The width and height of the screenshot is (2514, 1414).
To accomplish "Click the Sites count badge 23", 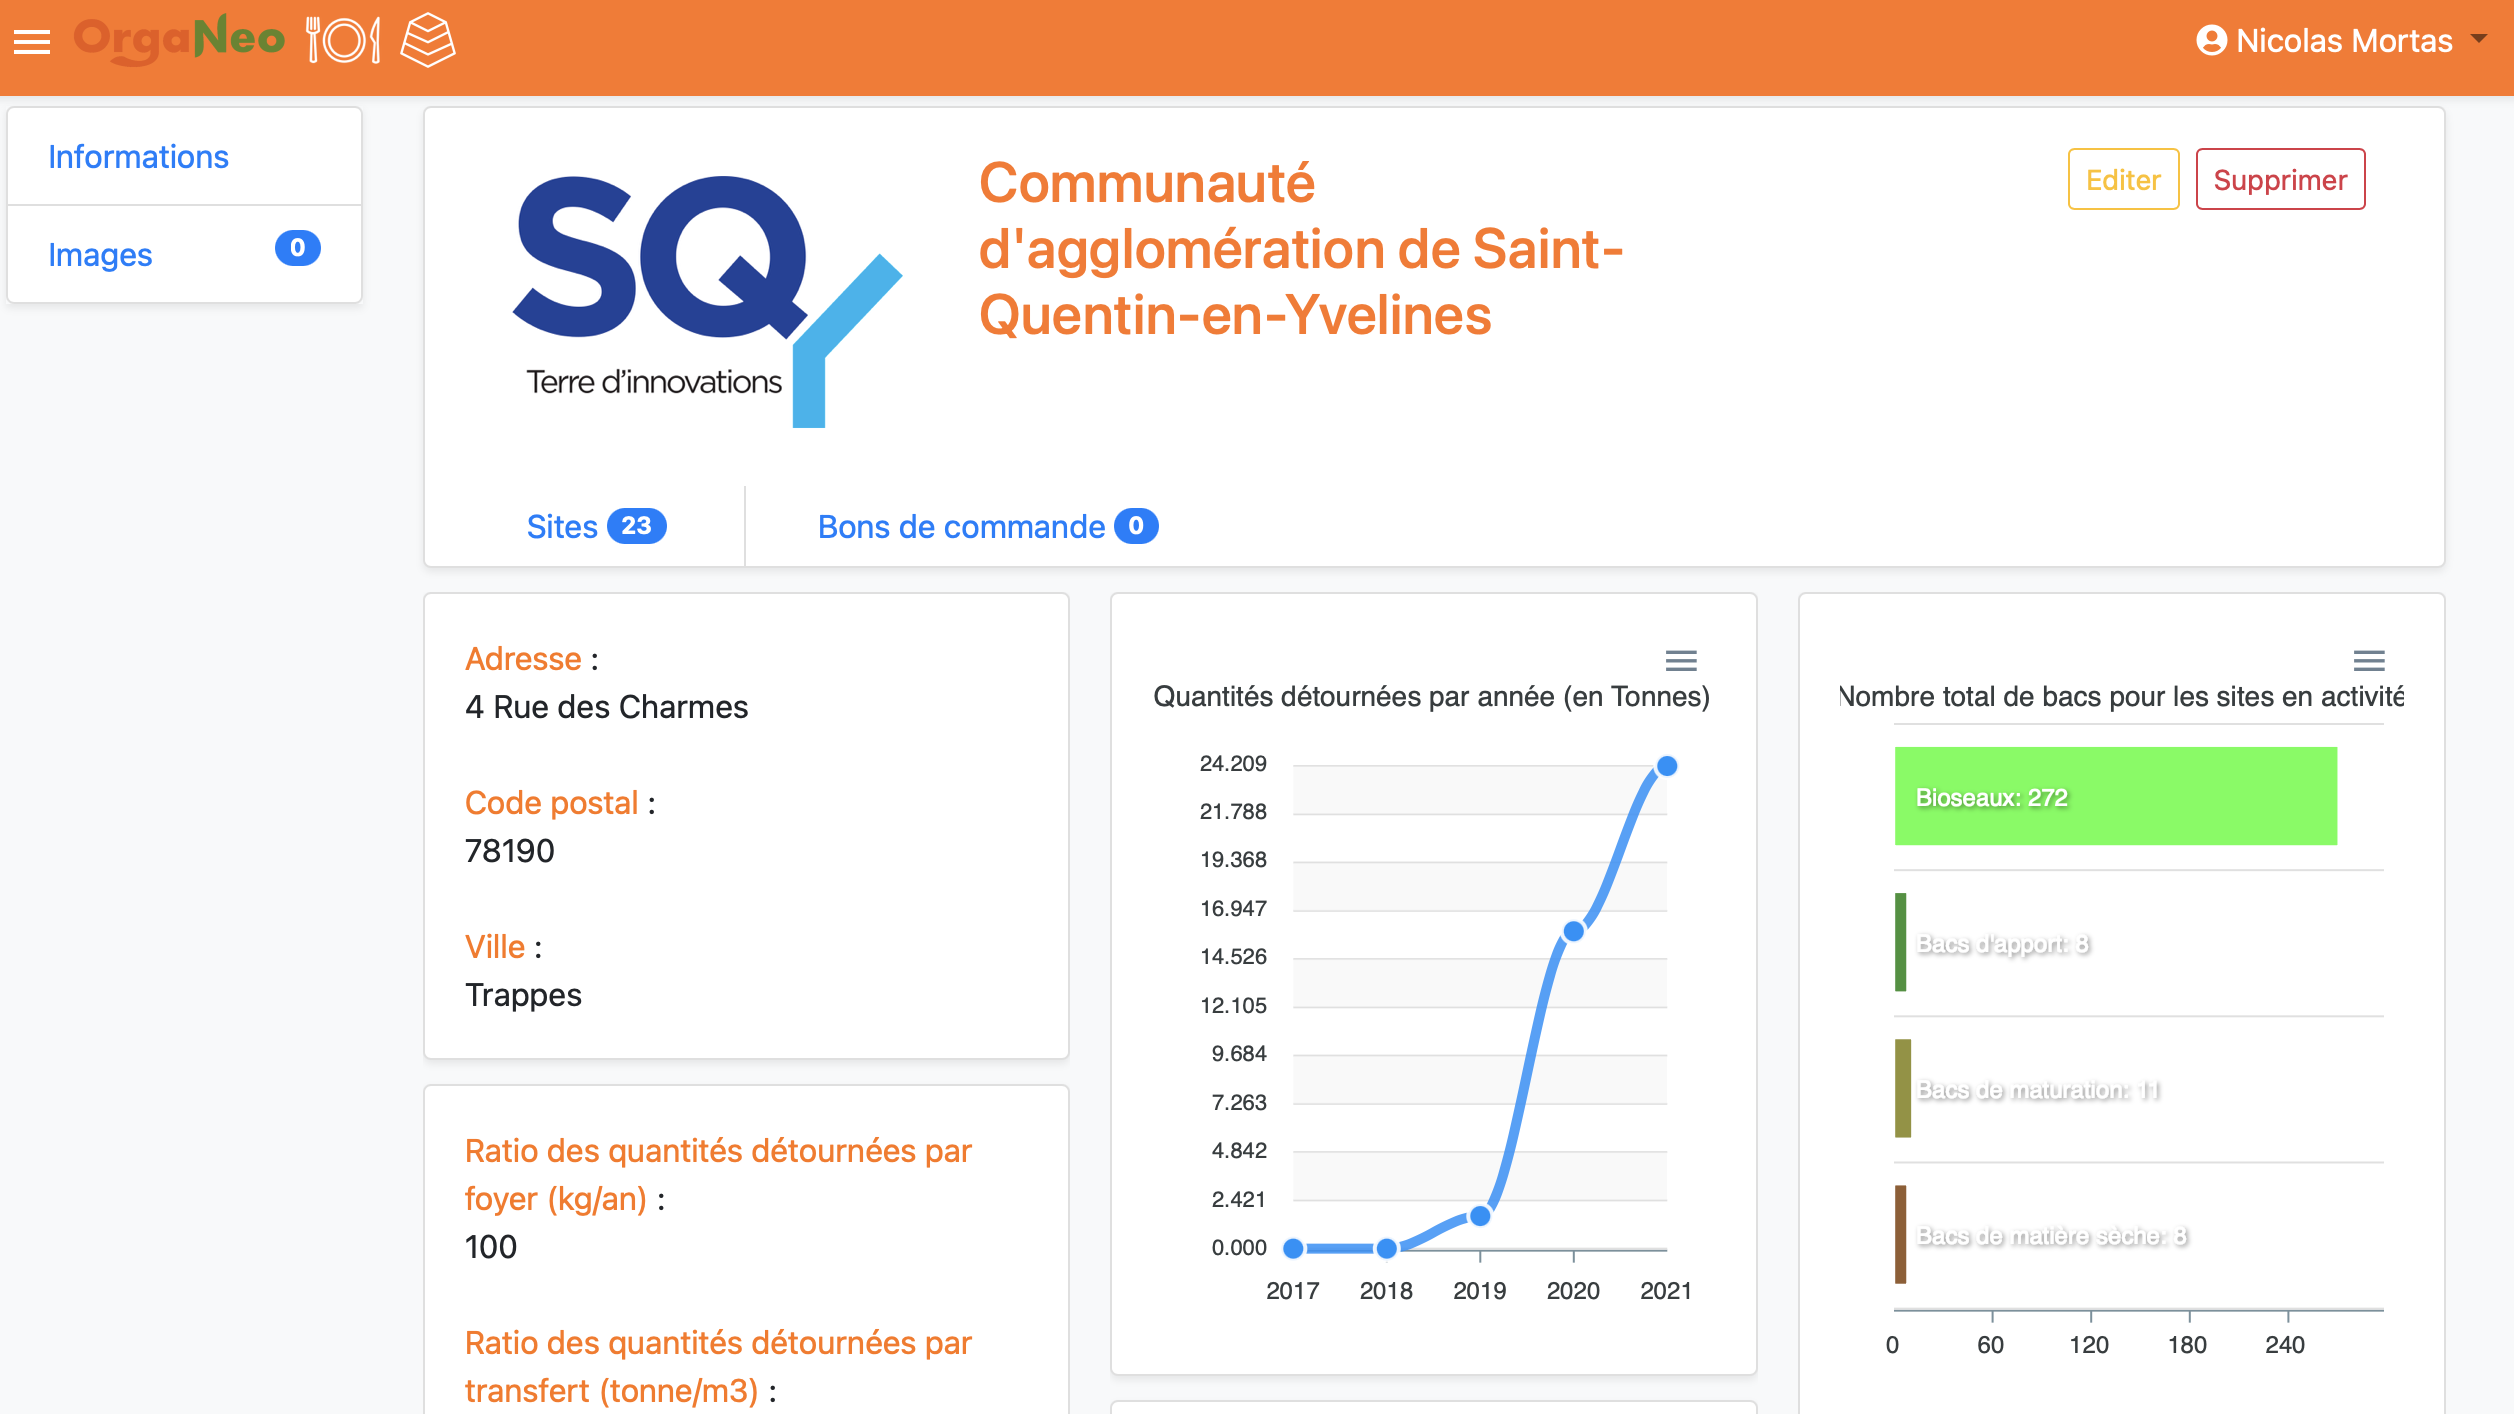I will [x=637, y=526].
